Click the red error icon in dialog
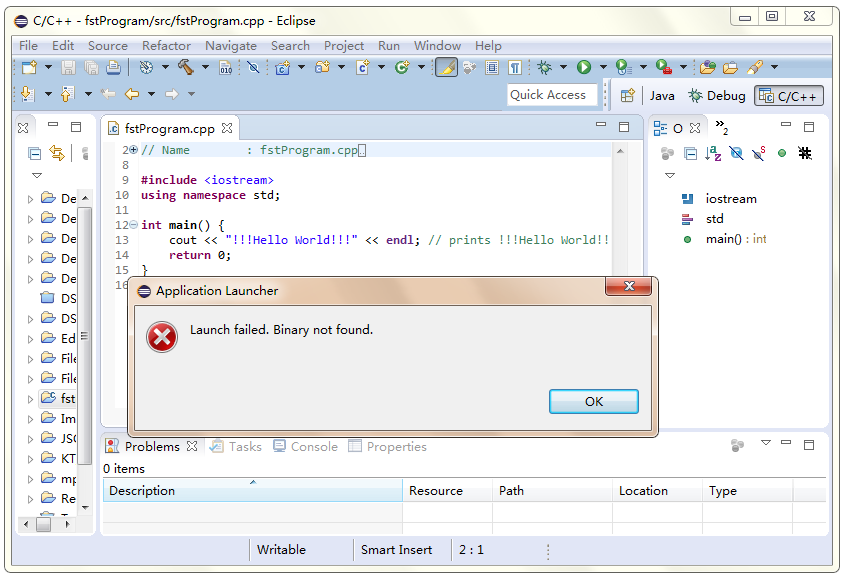 click(162, 337)
